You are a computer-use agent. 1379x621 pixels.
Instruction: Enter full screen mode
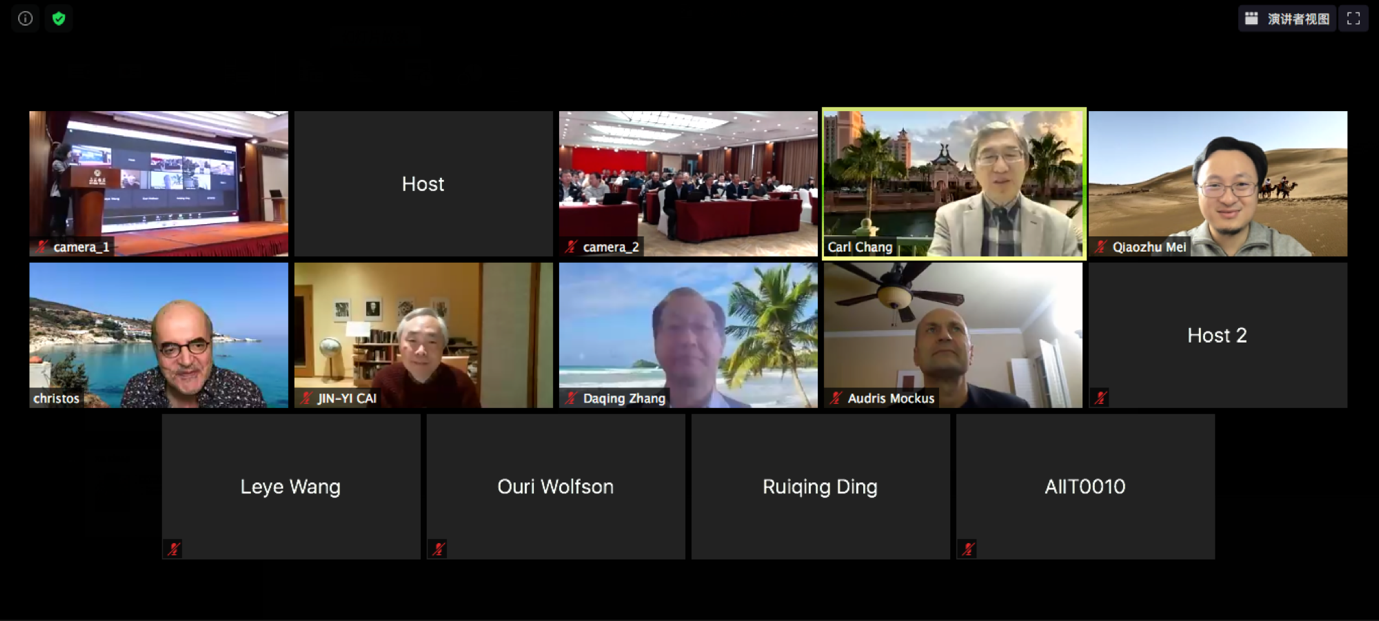1353,18
